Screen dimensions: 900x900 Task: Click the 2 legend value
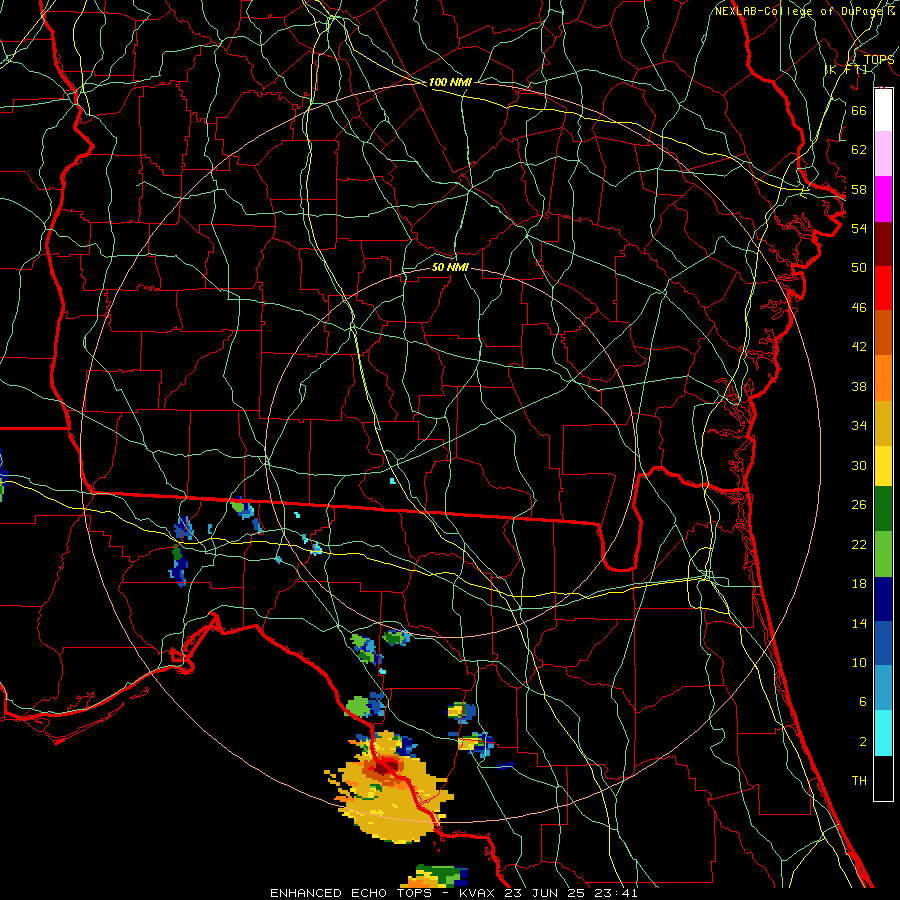862,742
